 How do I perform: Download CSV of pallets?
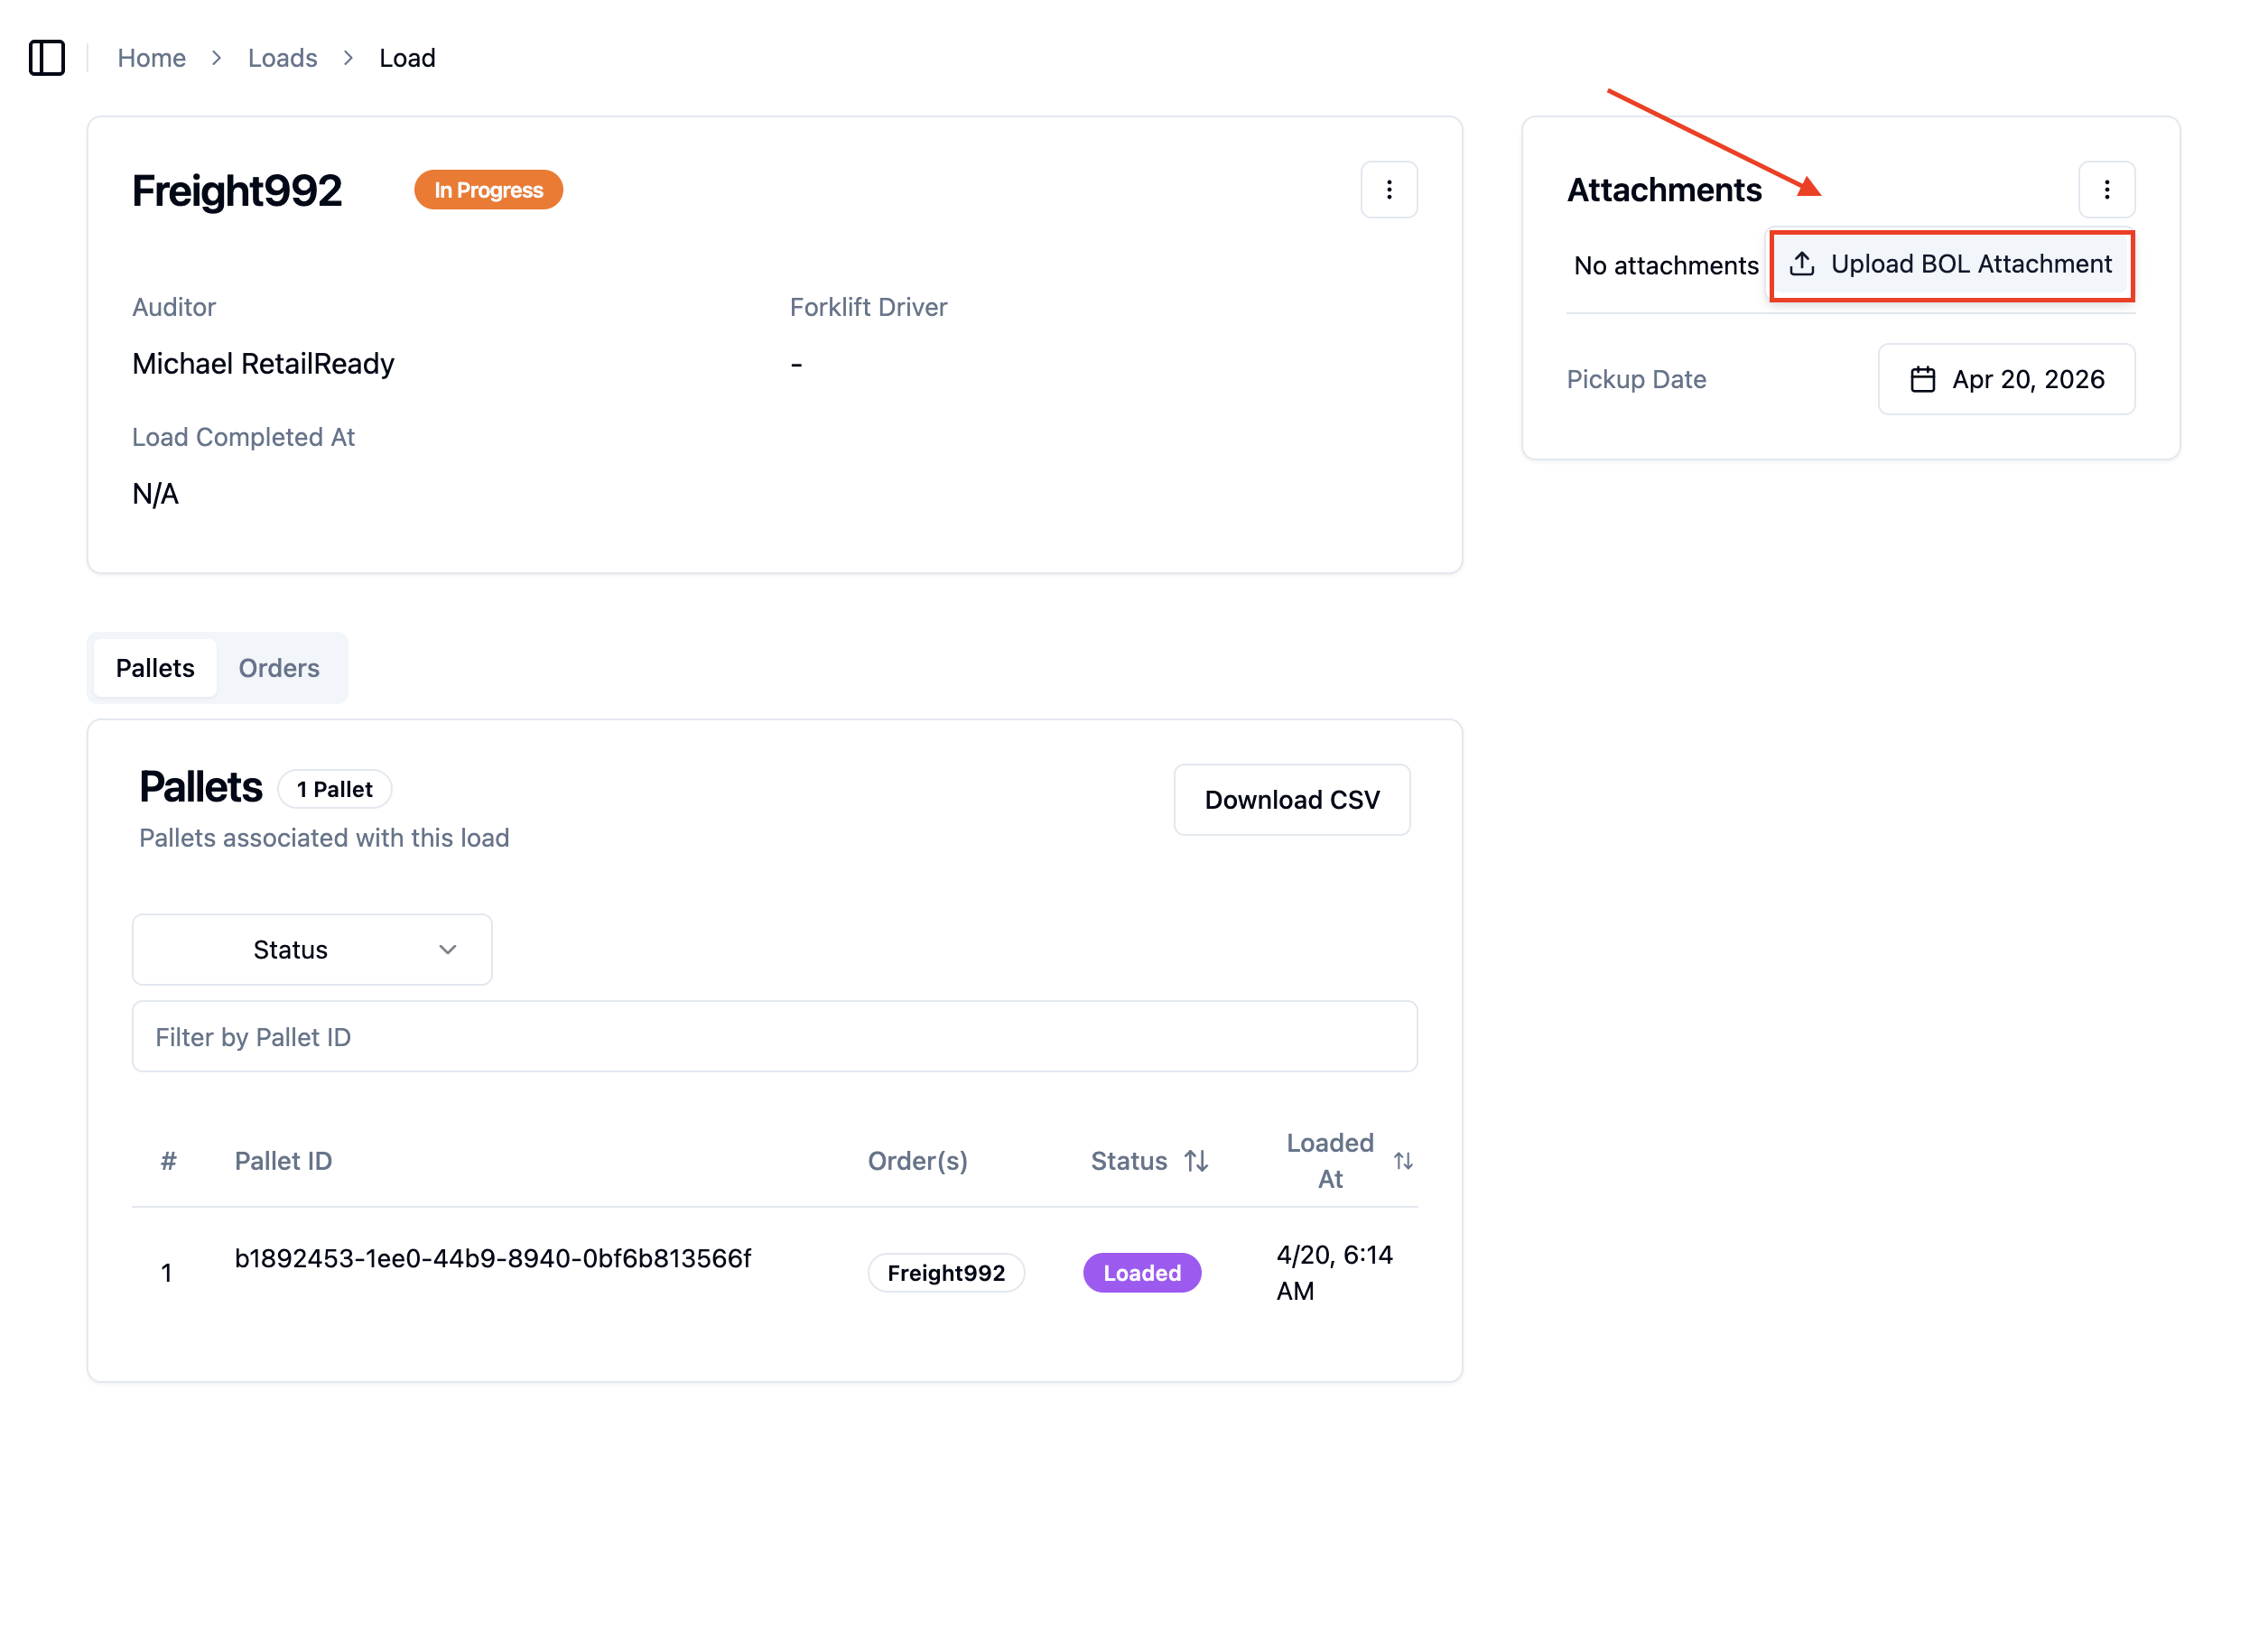coord(1292,800)
